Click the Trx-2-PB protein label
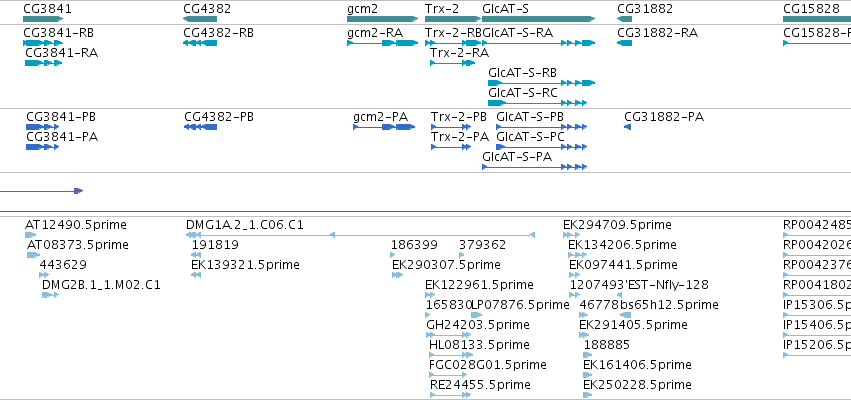Screen dimensions: 851x400 (459, 117)
